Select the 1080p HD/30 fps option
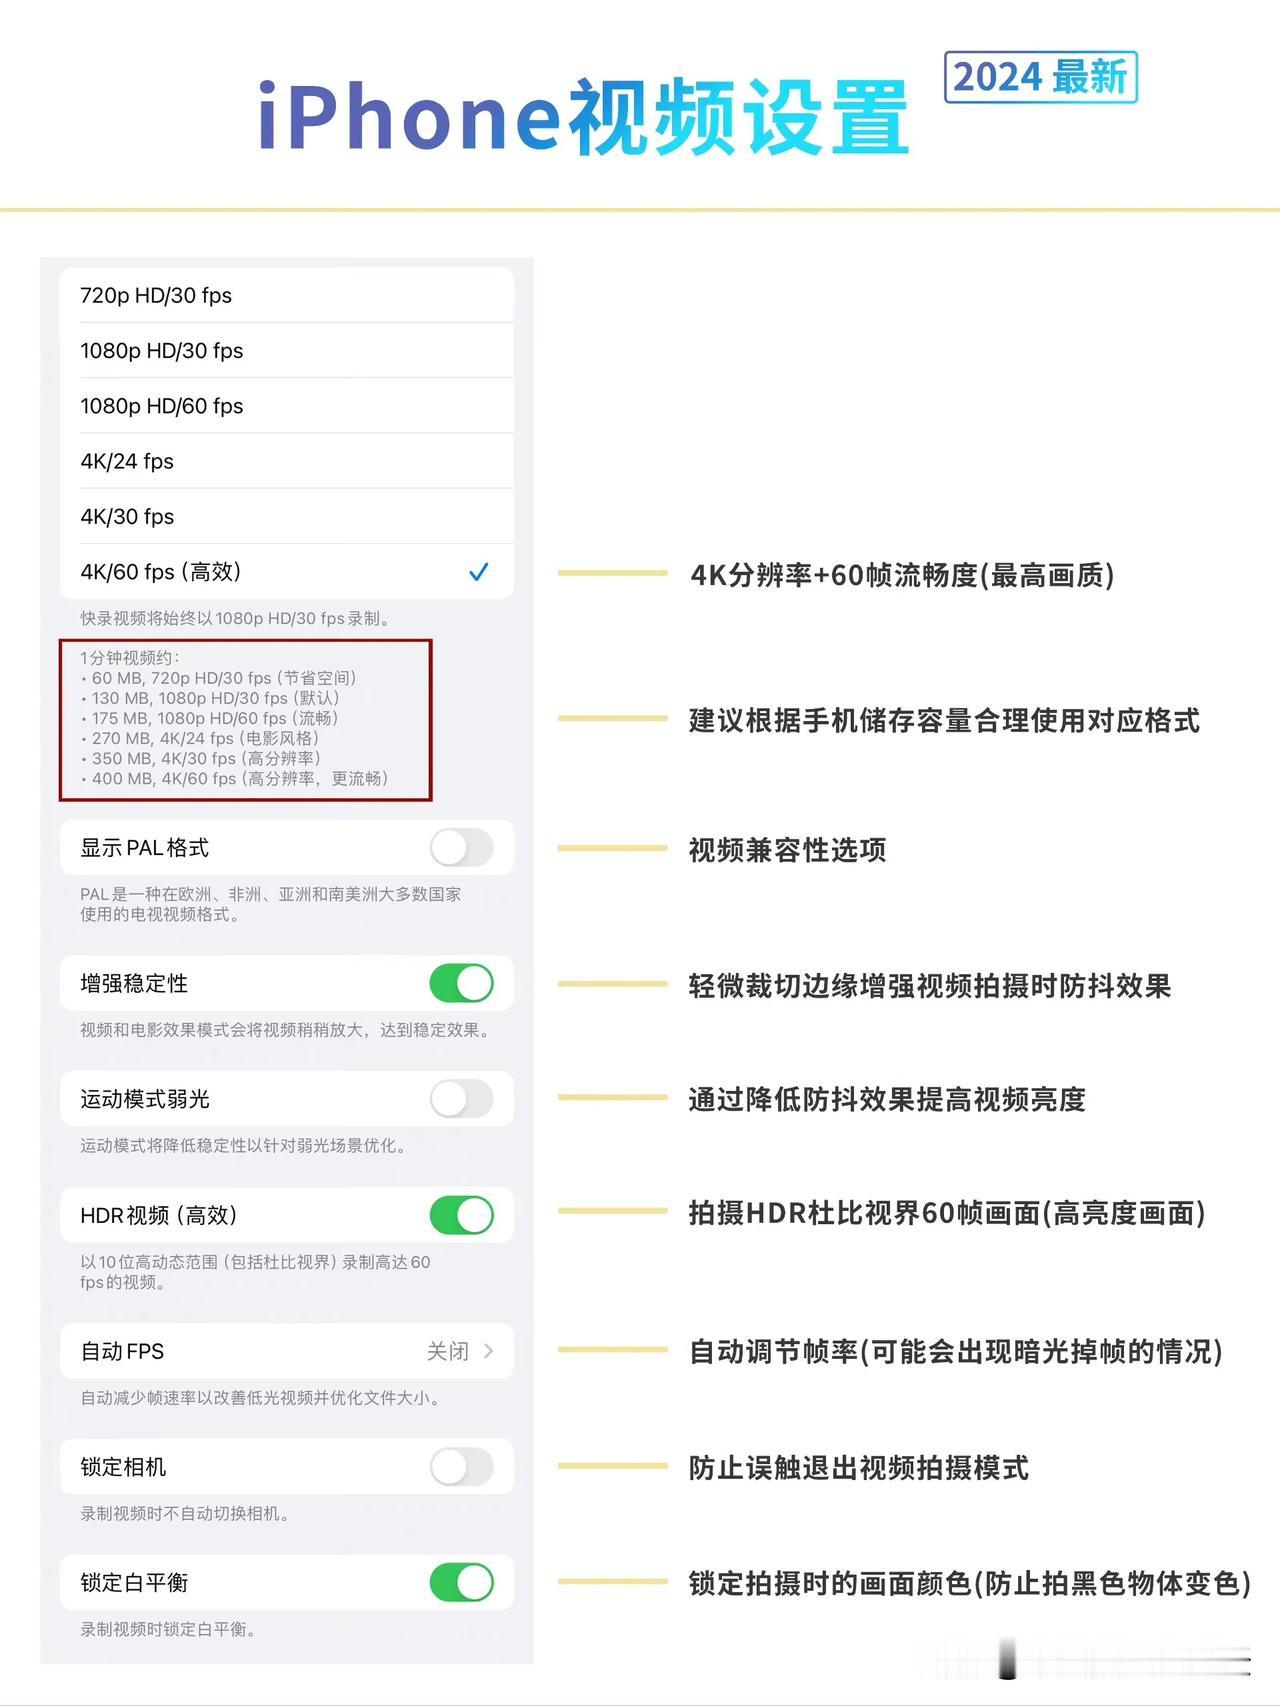This screenshot has height=1706, width=1280. pos(287,350)
